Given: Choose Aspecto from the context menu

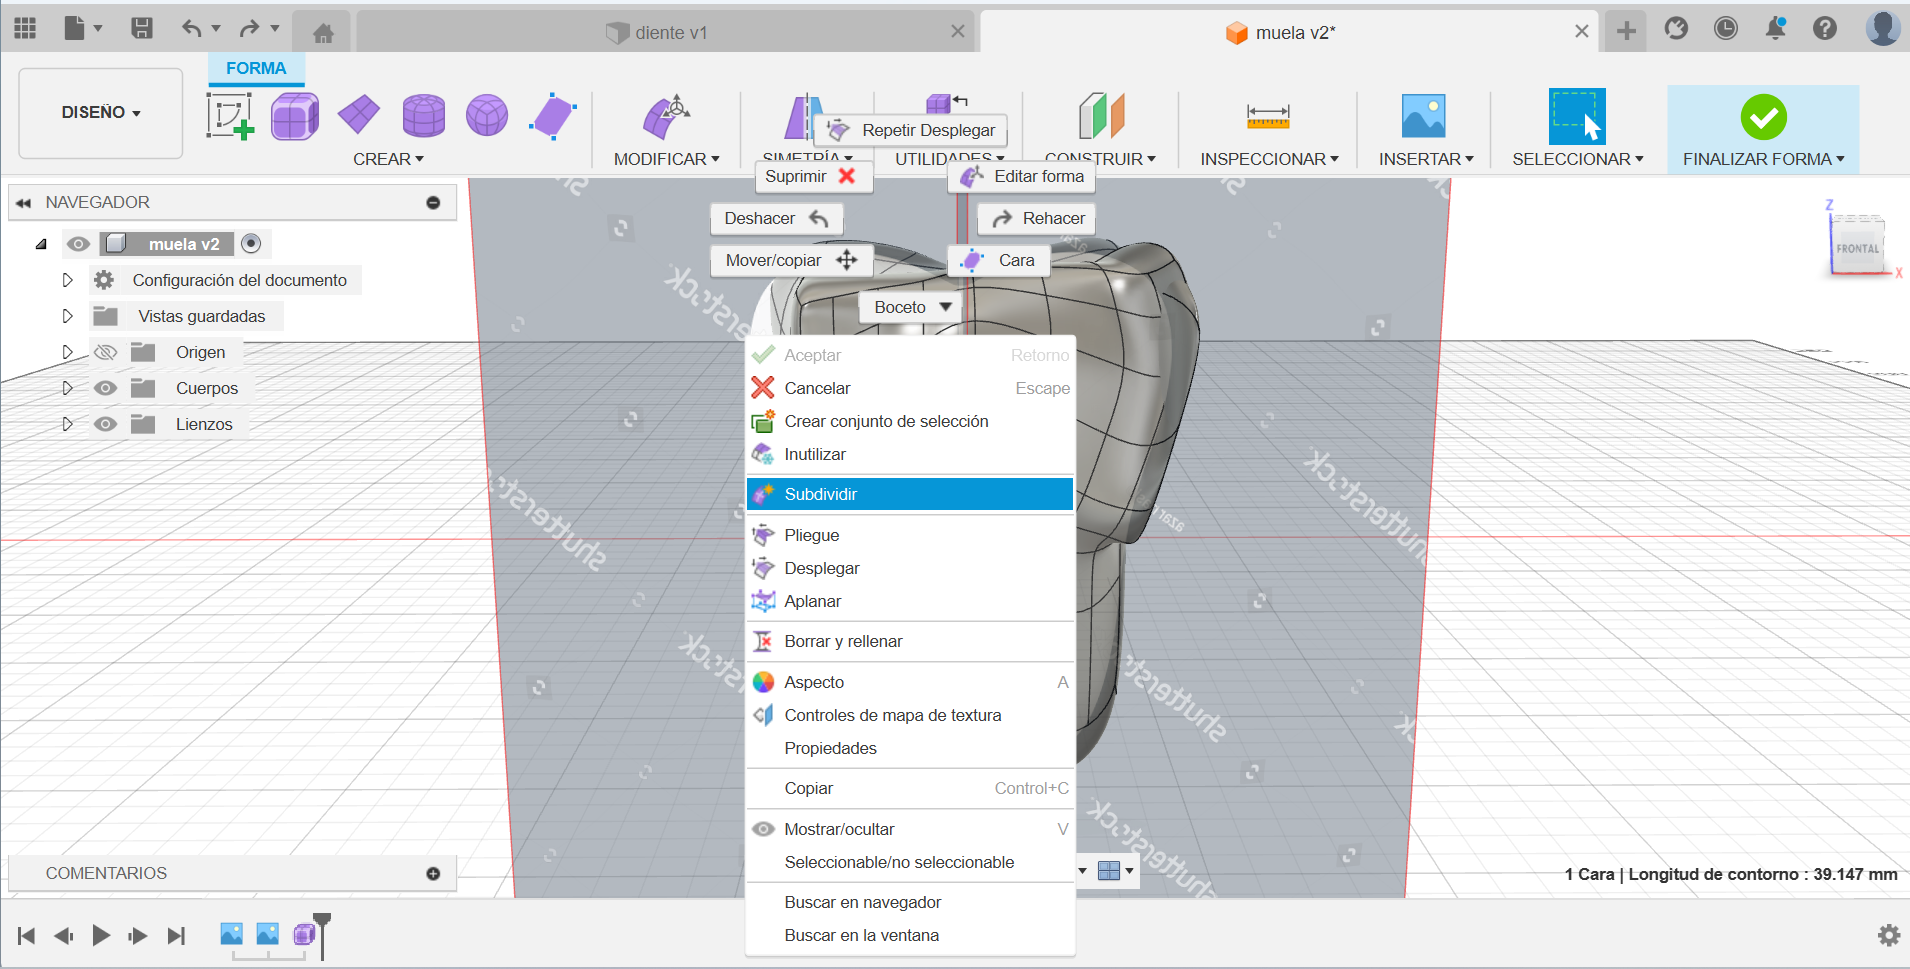Looking at the screenshot, I should (x=910, y=682).
